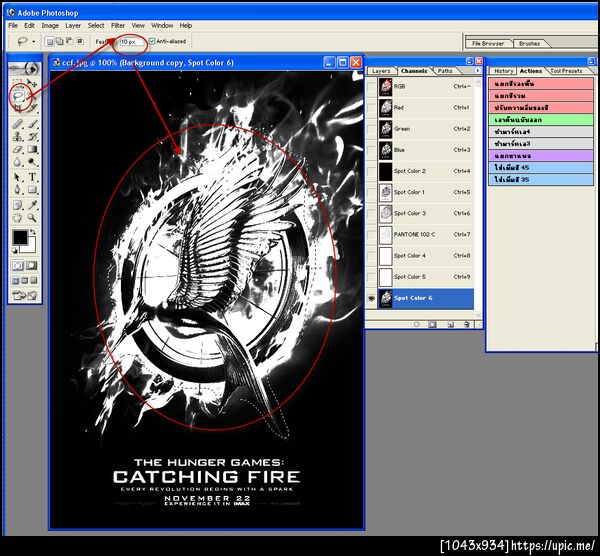600x556 pixels.
Task: Show the Green channel visibility
Action: tap(371, 129)
